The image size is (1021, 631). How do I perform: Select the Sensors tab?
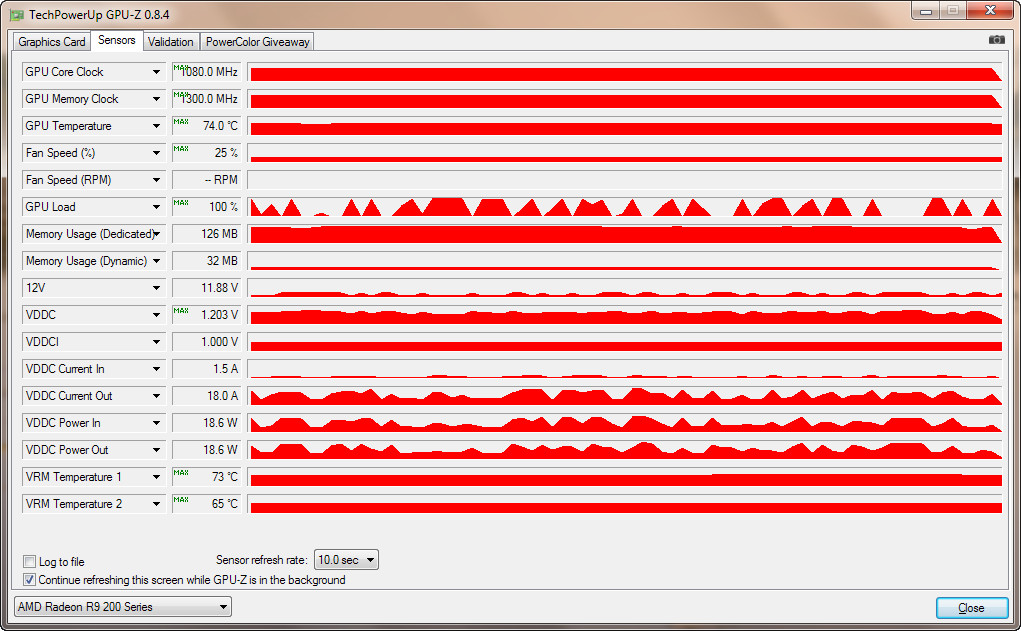[x=117, y=40]
